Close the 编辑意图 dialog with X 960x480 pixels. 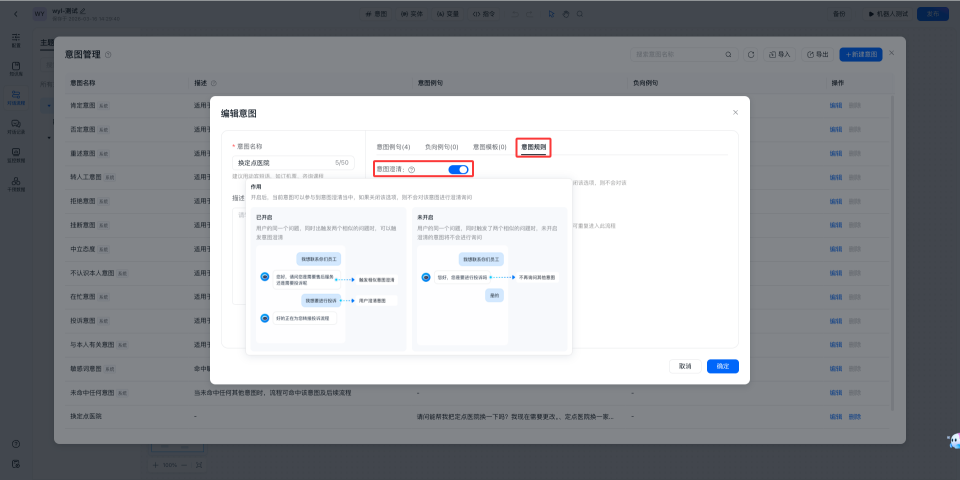click(x=735, y=112)
